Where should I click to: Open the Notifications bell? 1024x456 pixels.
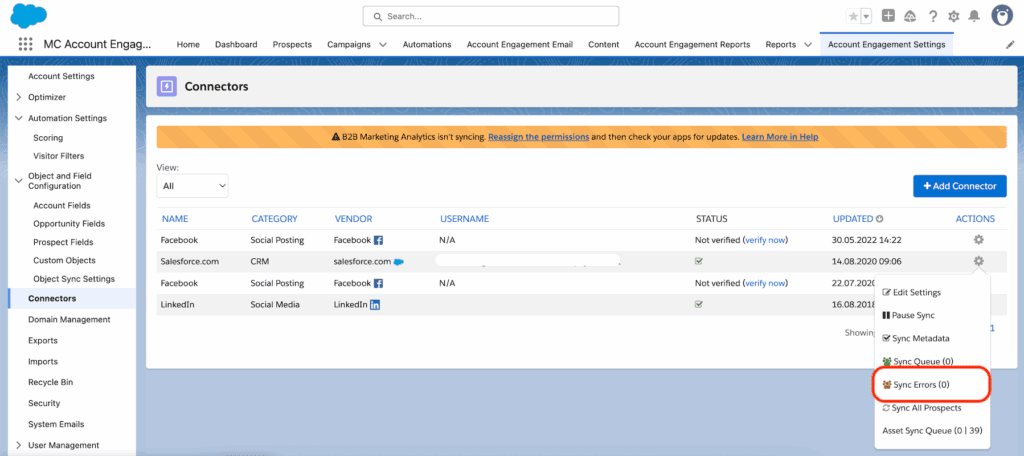[974, 16]
